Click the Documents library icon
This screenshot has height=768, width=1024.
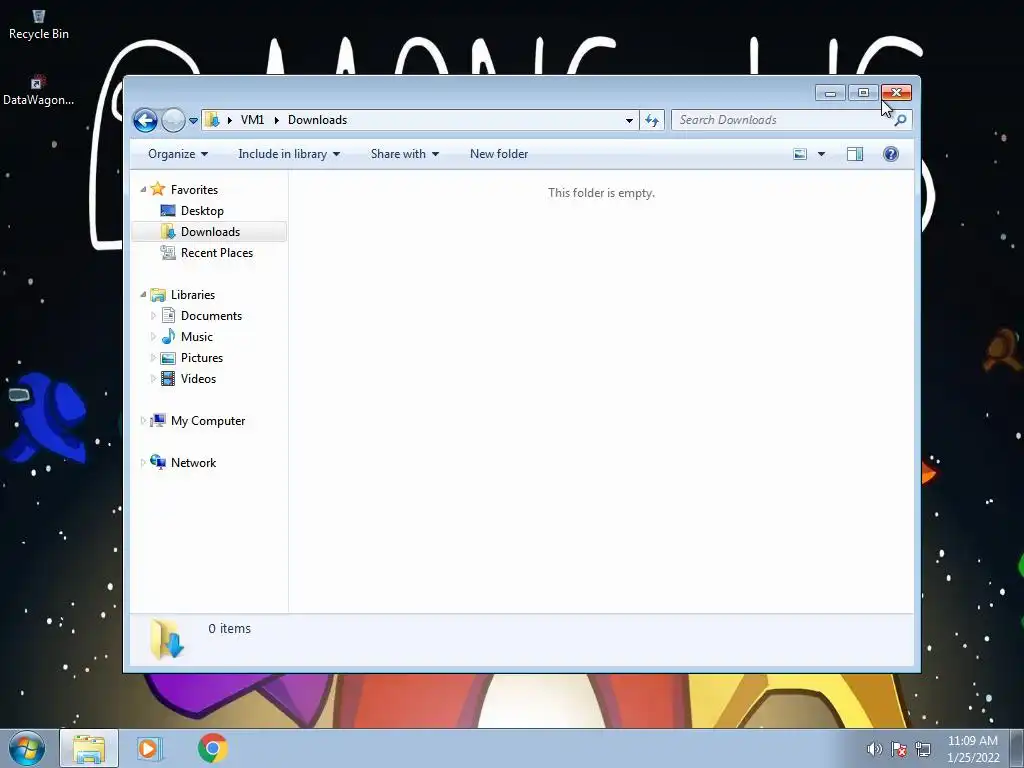[x=168, y=315]
